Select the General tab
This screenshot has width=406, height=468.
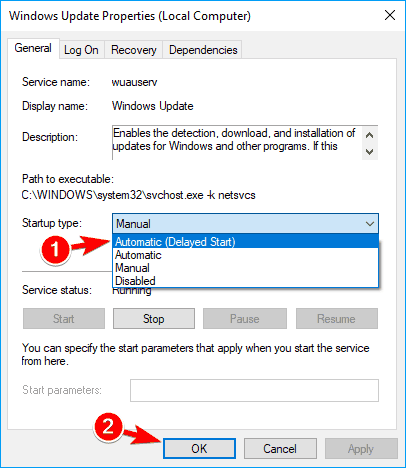tap(33, 48)
